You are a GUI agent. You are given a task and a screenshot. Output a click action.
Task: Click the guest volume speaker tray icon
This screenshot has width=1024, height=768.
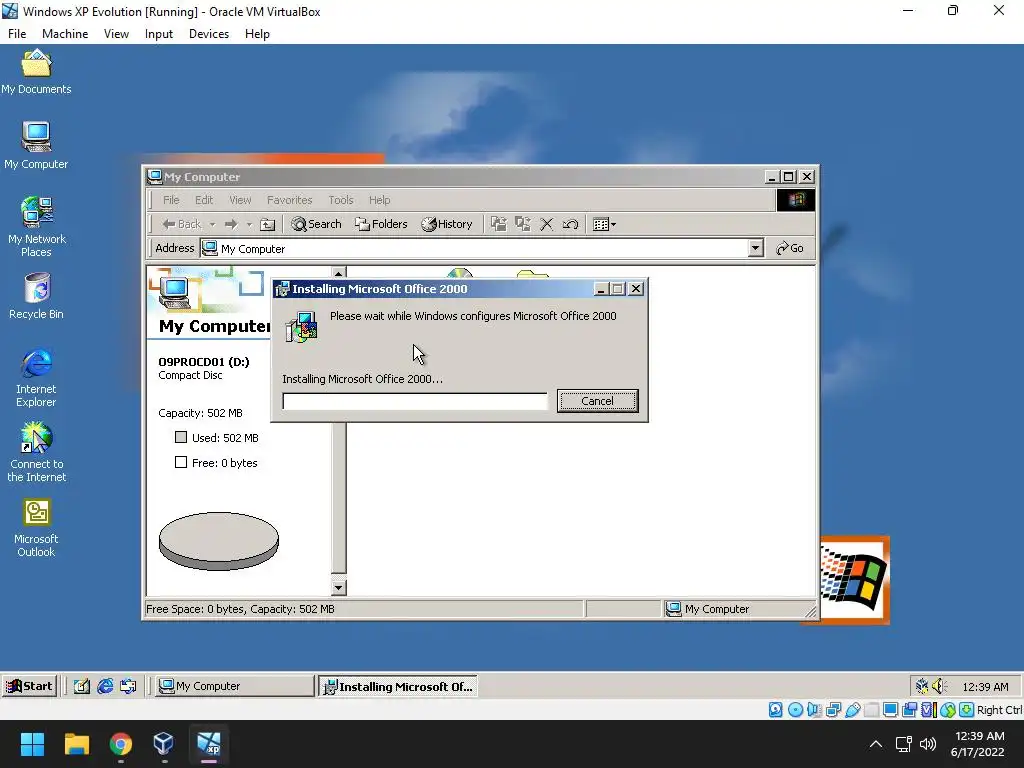(939, 686)
